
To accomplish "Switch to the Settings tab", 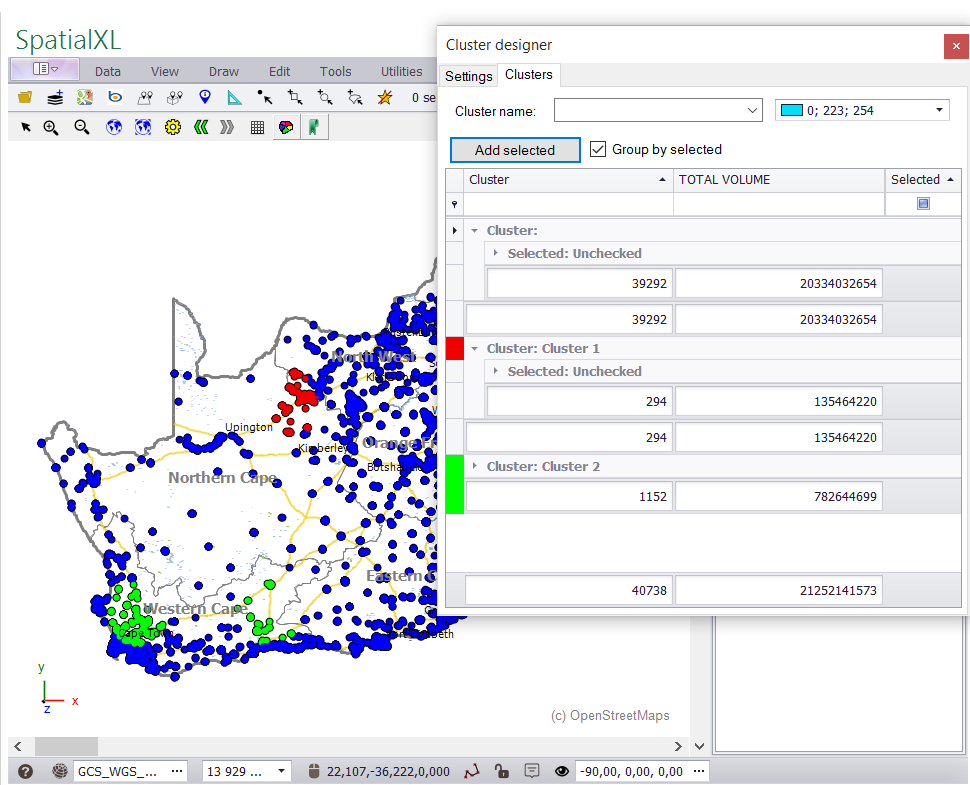I will click(x=468, y=76).
